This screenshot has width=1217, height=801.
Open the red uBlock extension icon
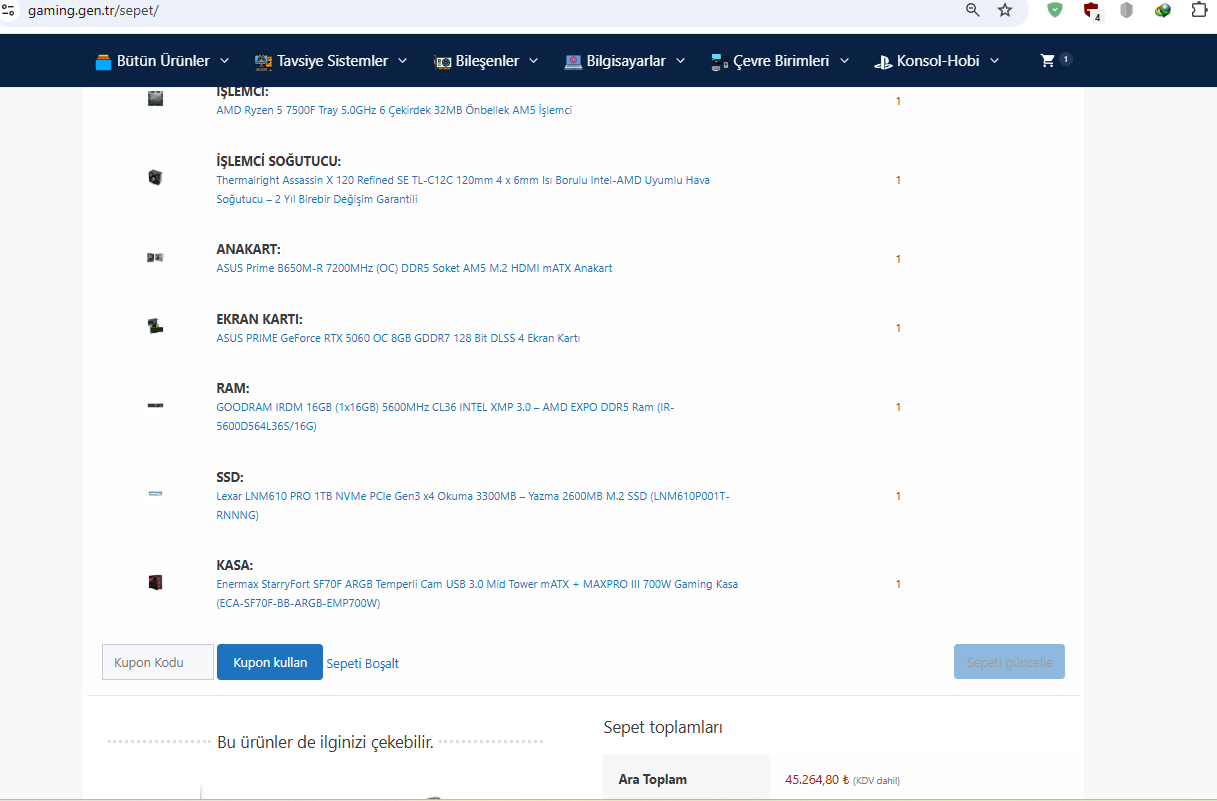pos(1091,11)
